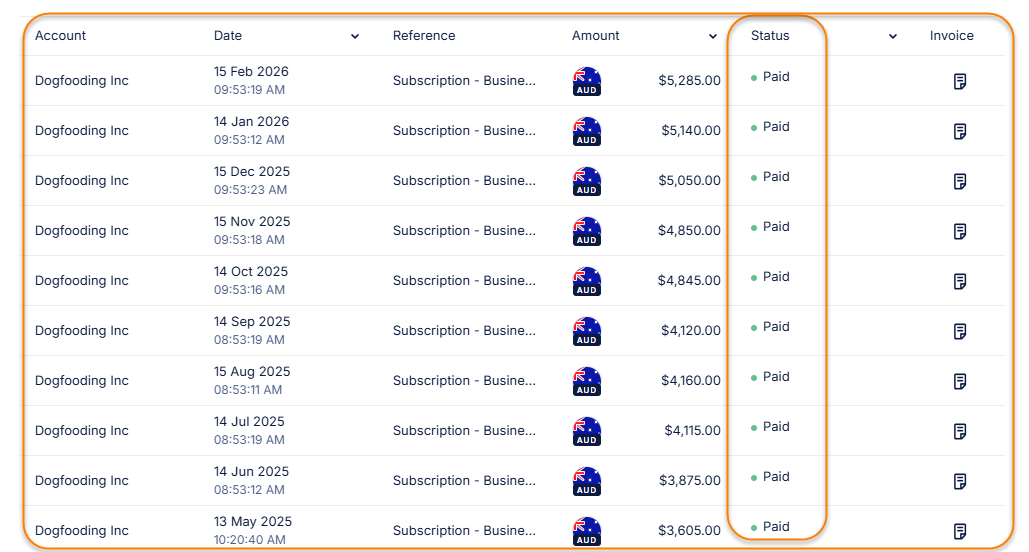Viewport: 1029px width, 552px height.
Task: Open invoice for 14 Sep 2025 payment
Action: 960,331
